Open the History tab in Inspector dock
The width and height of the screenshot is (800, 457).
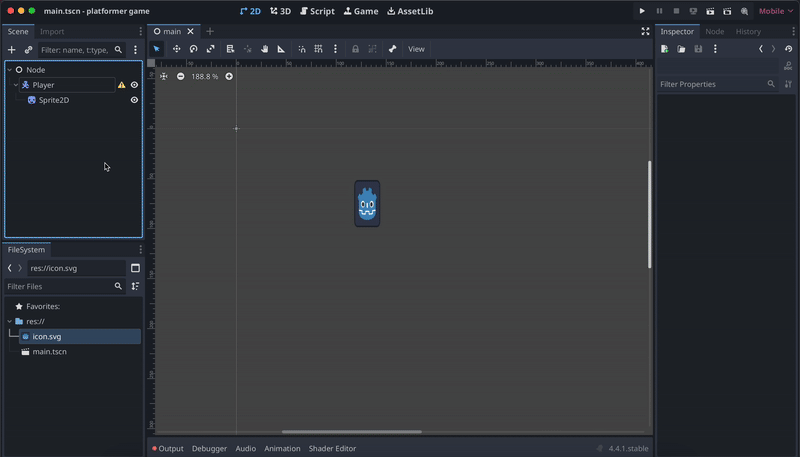point(748,32)
